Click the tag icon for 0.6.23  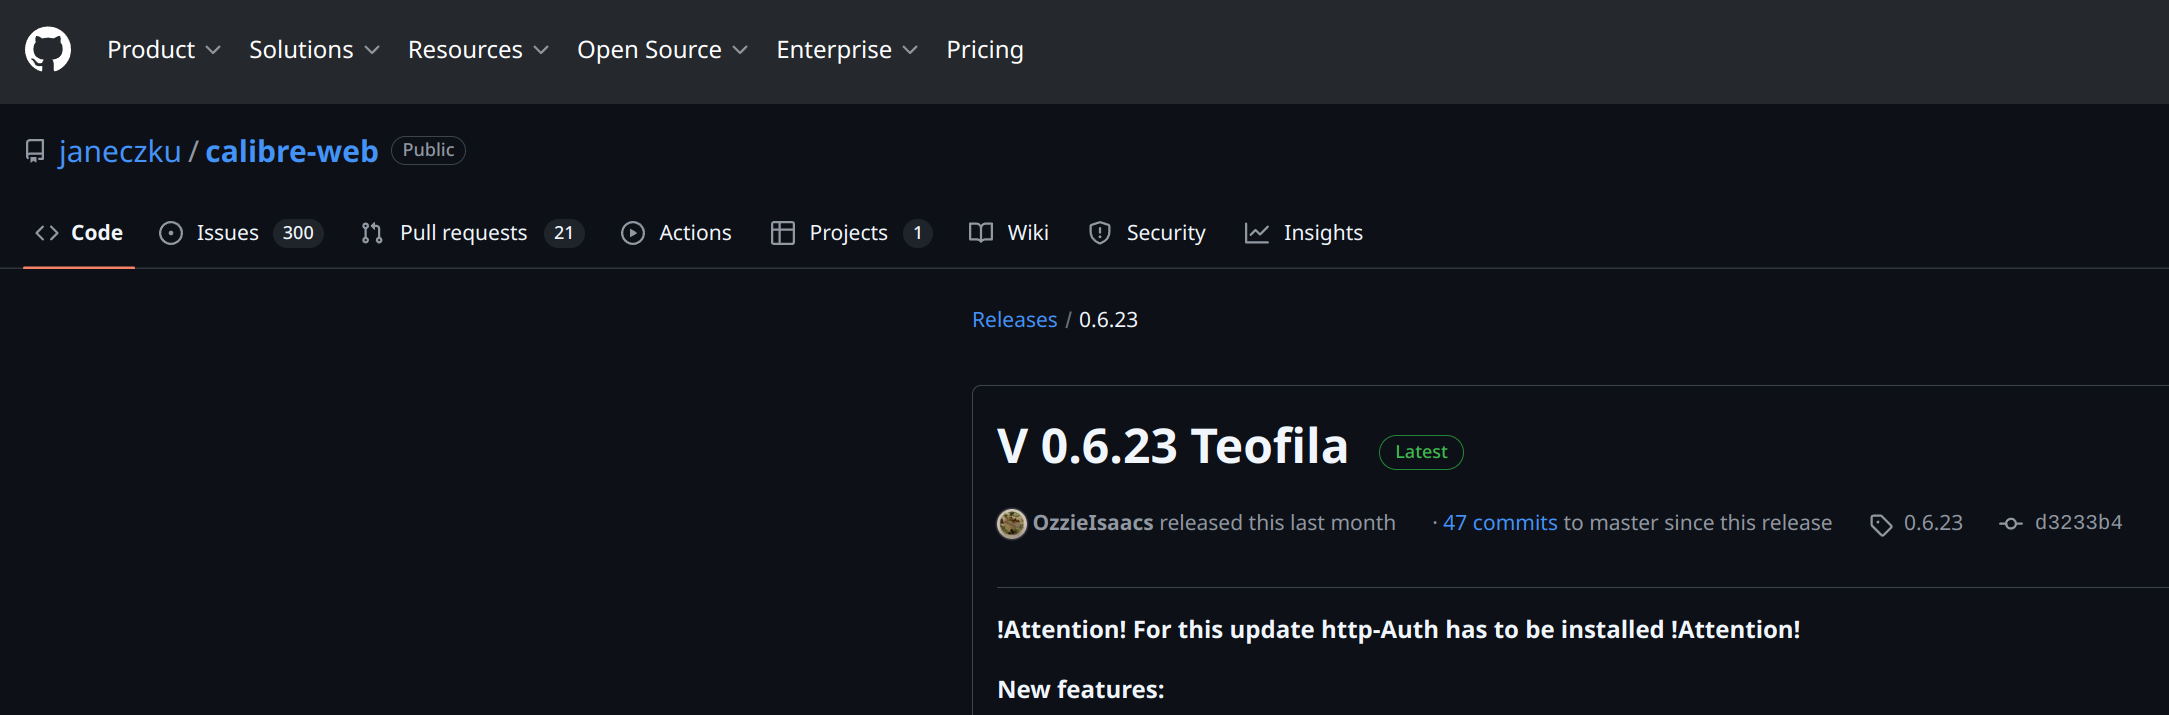(1880, 524)
